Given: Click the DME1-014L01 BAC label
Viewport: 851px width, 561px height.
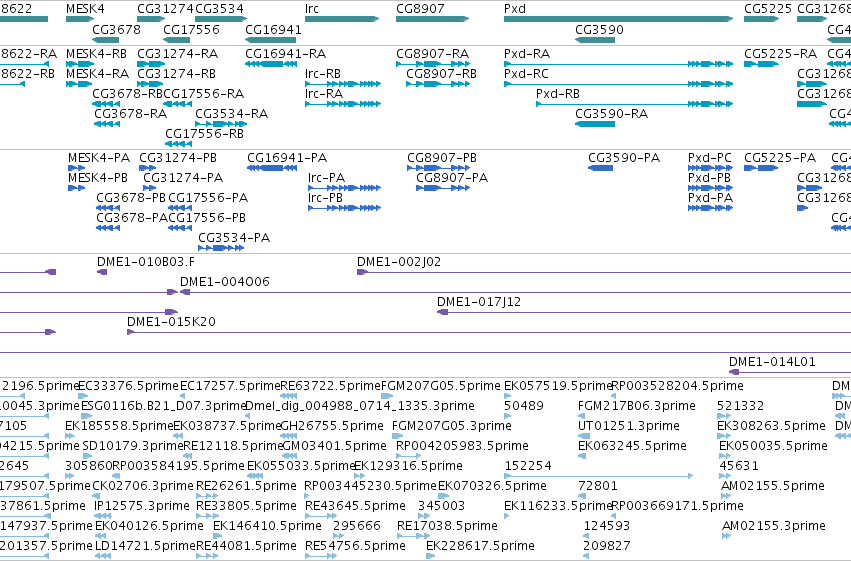Looking at the screenshot, I should click(x=772, y=362).
